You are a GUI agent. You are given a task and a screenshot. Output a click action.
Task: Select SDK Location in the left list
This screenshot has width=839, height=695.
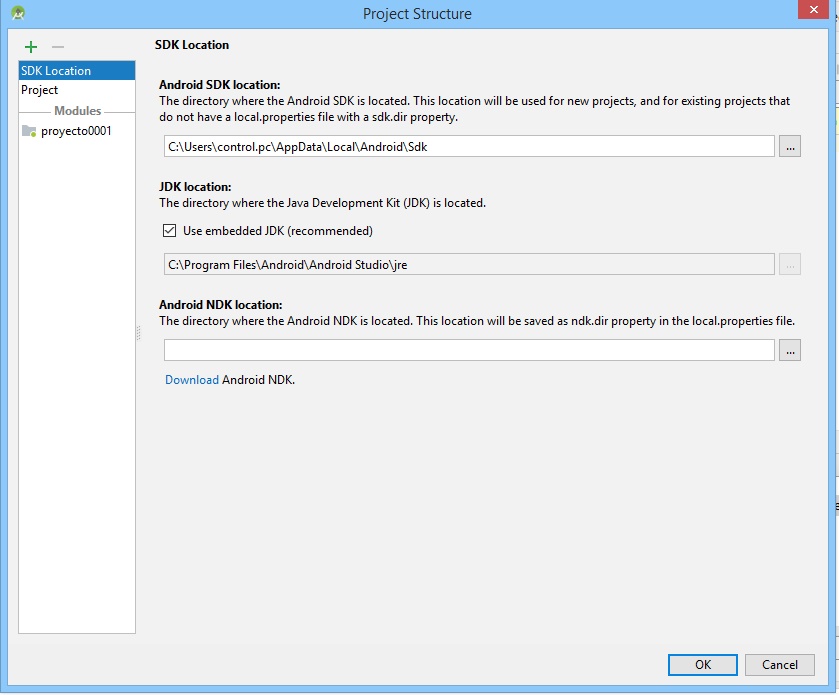[56, 71]
